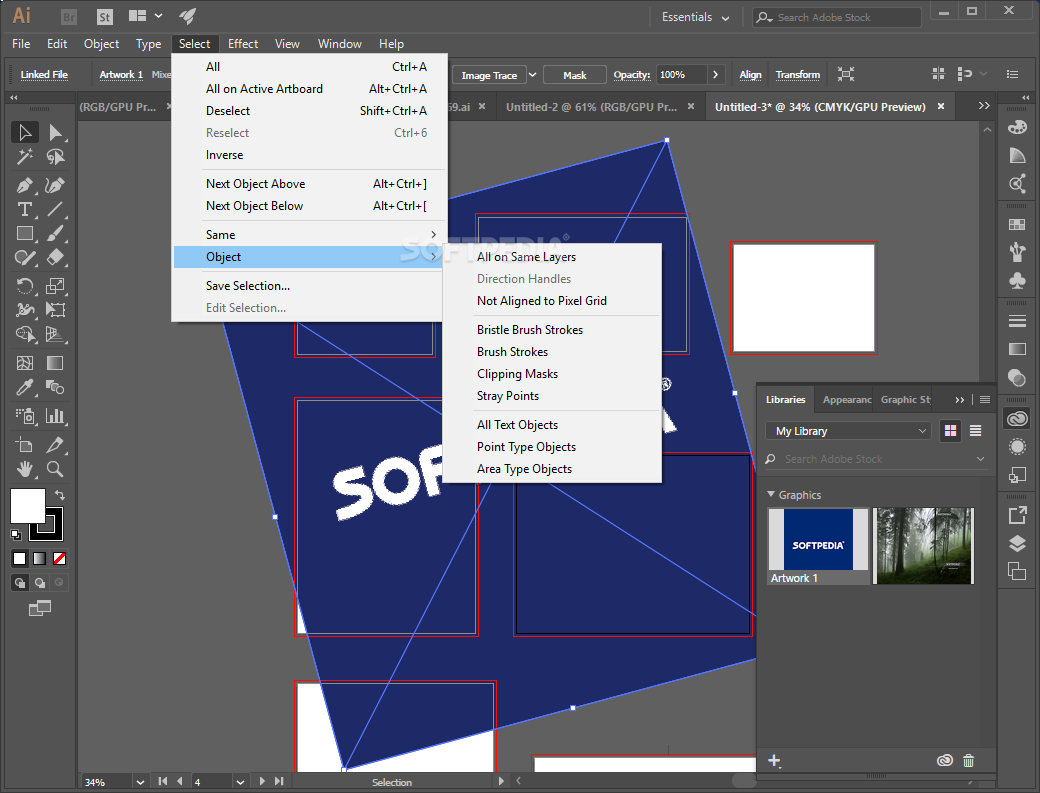This screenshot has width=1040, height=793.
Task: Switch to the Appearance panel tab
Action: (x=846, y=399)
